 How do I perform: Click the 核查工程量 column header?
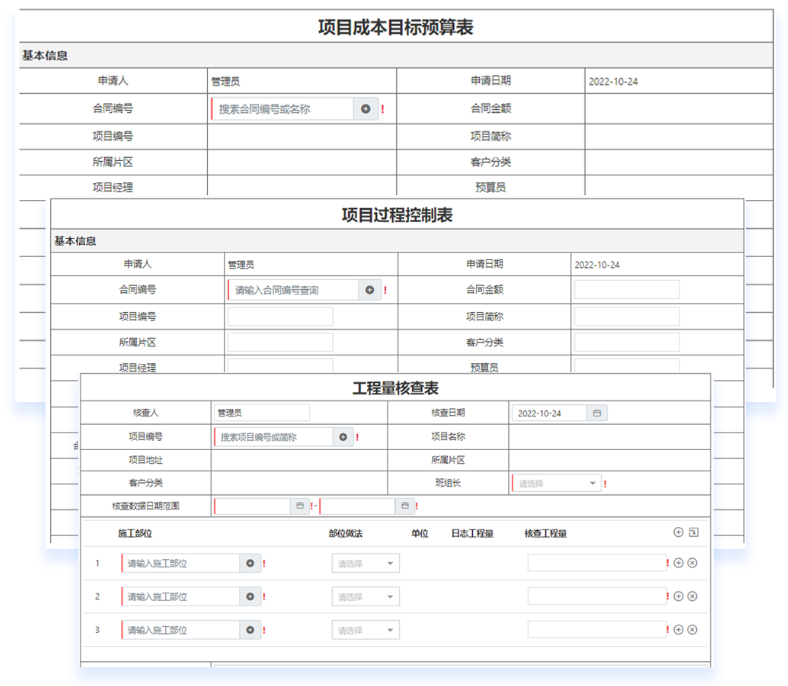click(x=546, y=533)
